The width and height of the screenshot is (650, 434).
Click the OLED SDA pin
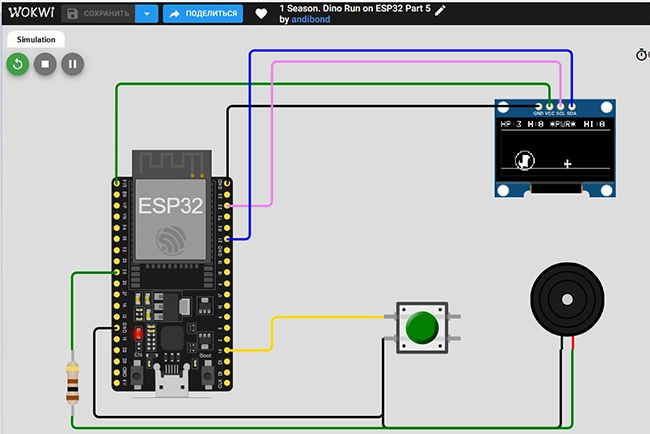(x=572, y=107)
